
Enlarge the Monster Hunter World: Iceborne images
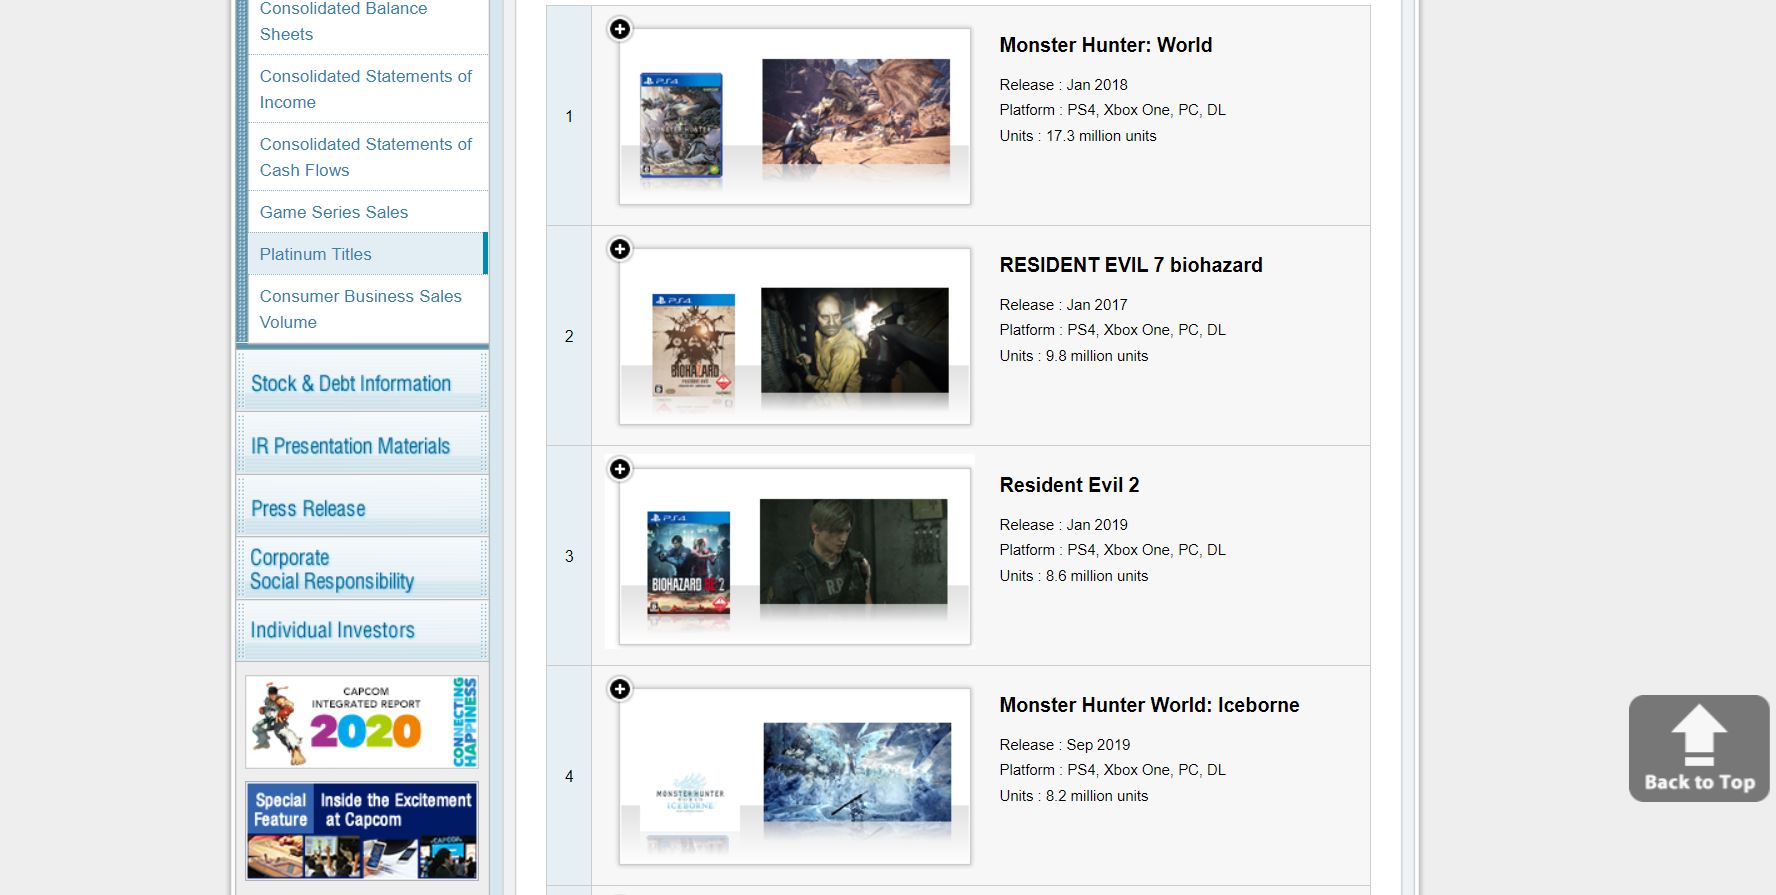tap(620, 689)
